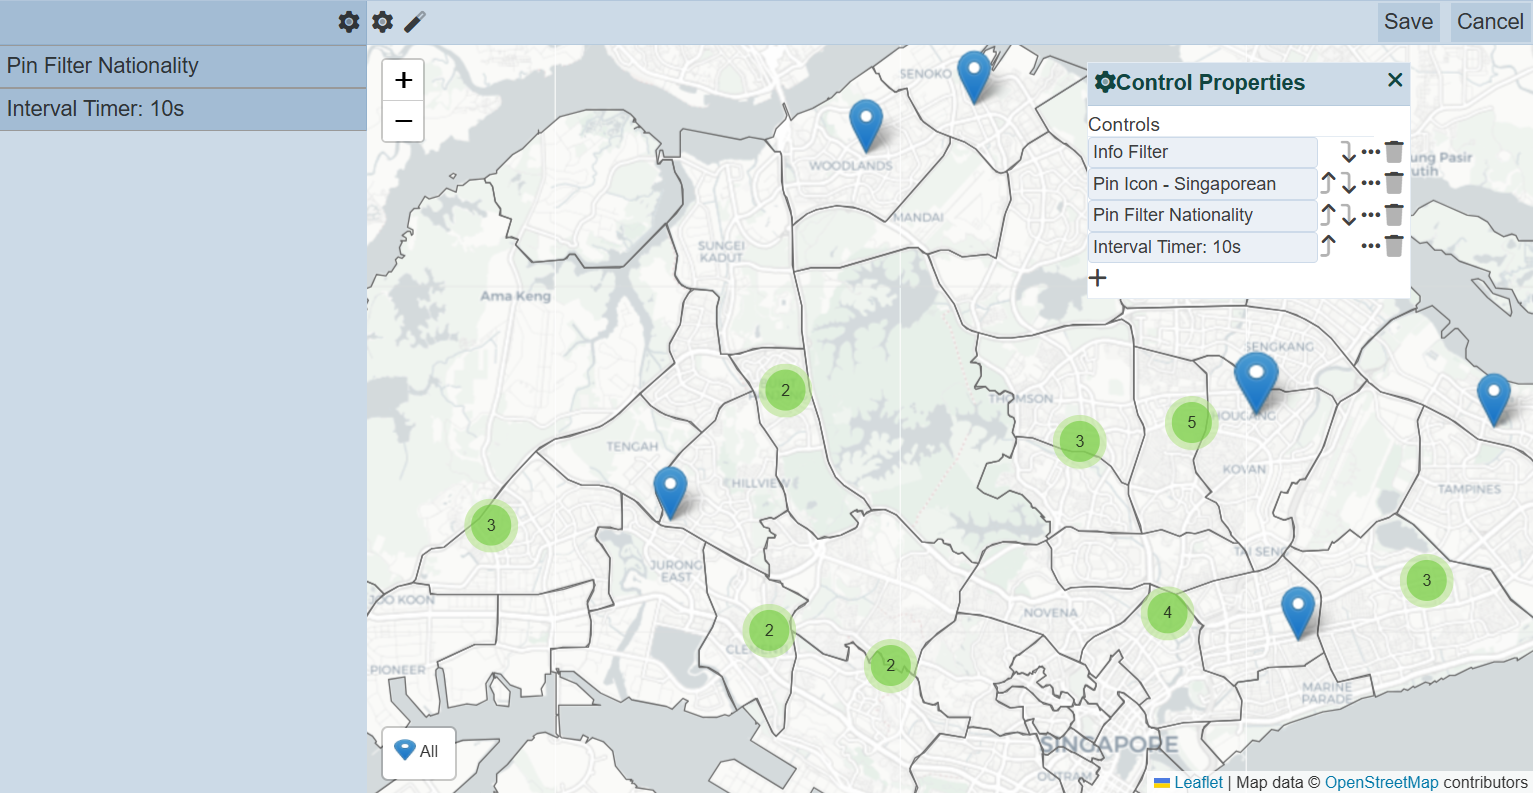
Task: Move Info Filter control down
Action: pos(1349,152)
